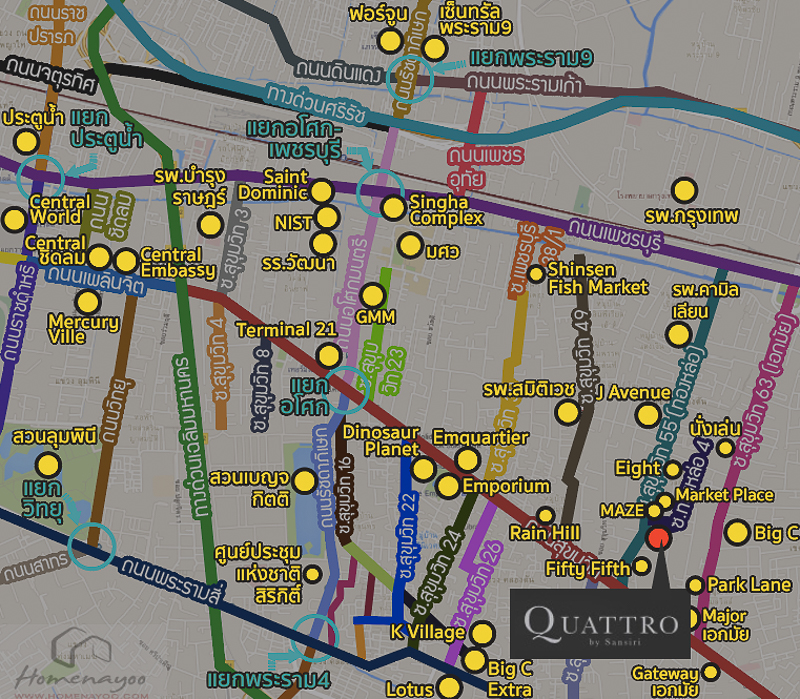Select the Emquartier yellow dot
The height and width of the screenshot is (699, 800).
[x=467, y=460]
